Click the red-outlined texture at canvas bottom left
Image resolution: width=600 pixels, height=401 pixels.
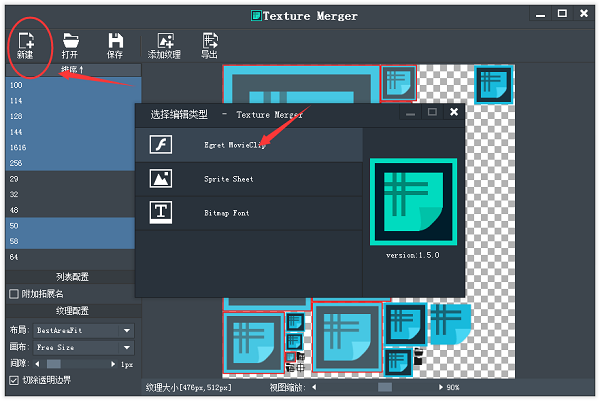253,342
